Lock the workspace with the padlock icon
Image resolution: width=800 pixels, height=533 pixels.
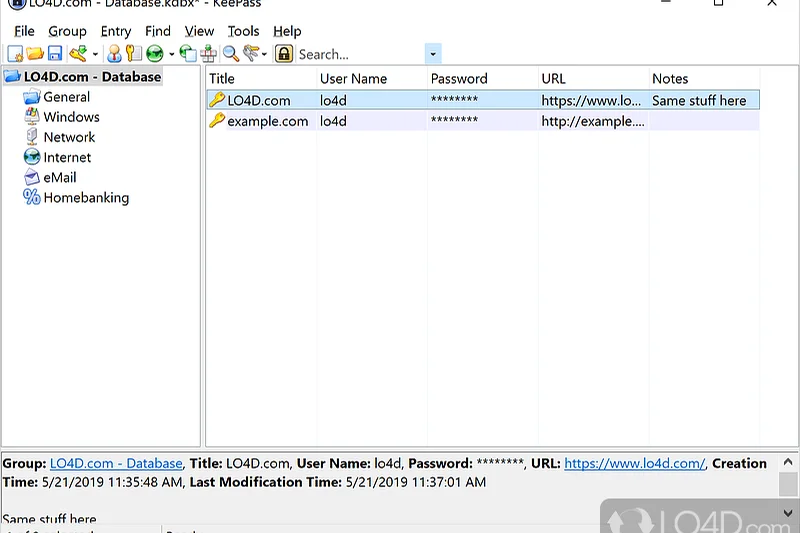284,54
